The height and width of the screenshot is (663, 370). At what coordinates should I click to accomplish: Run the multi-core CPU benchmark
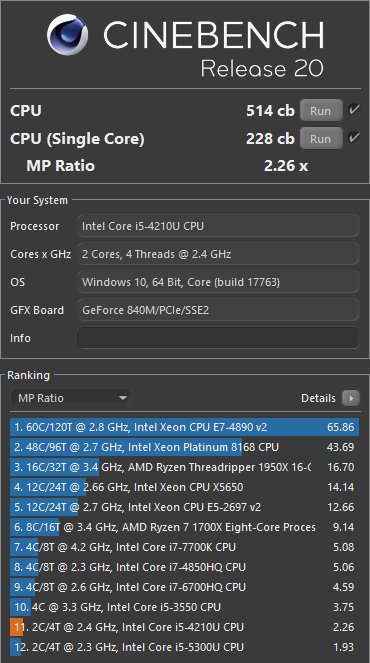(x=321, y=111)
